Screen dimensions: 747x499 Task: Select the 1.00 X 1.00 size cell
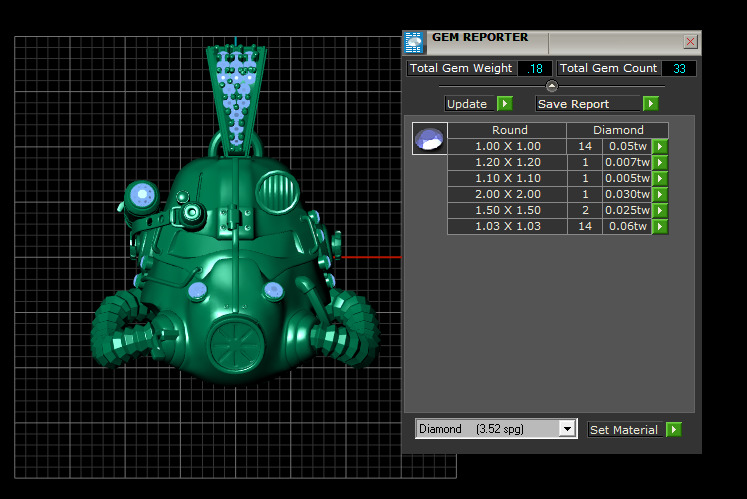coord(507,146)
